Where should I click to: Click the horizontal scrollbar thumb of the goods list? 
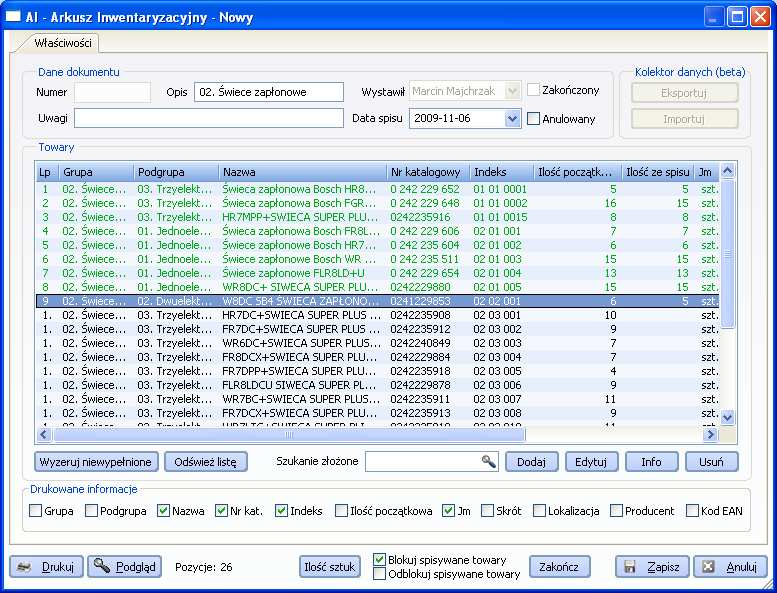coord(288,434)
